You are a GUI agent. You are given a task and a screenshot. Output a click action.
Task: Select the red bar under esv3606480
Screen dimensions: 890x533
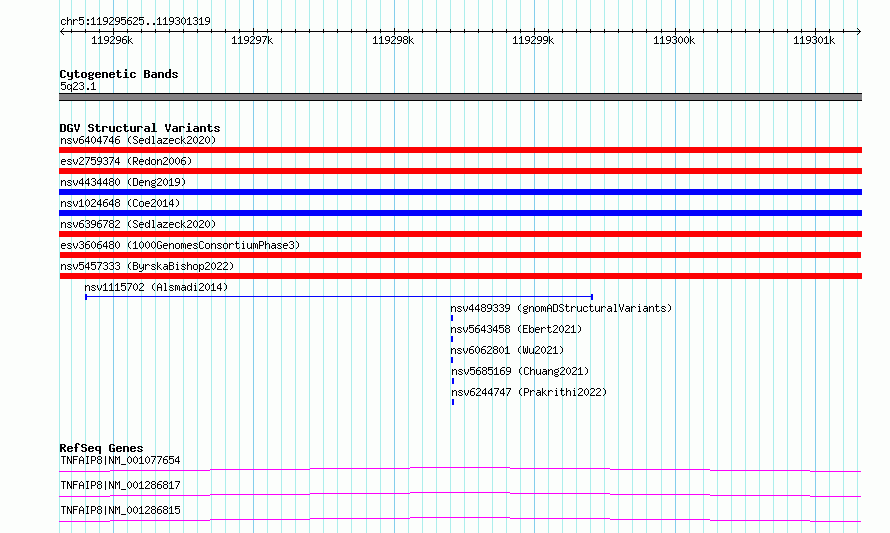click(460, 255)
